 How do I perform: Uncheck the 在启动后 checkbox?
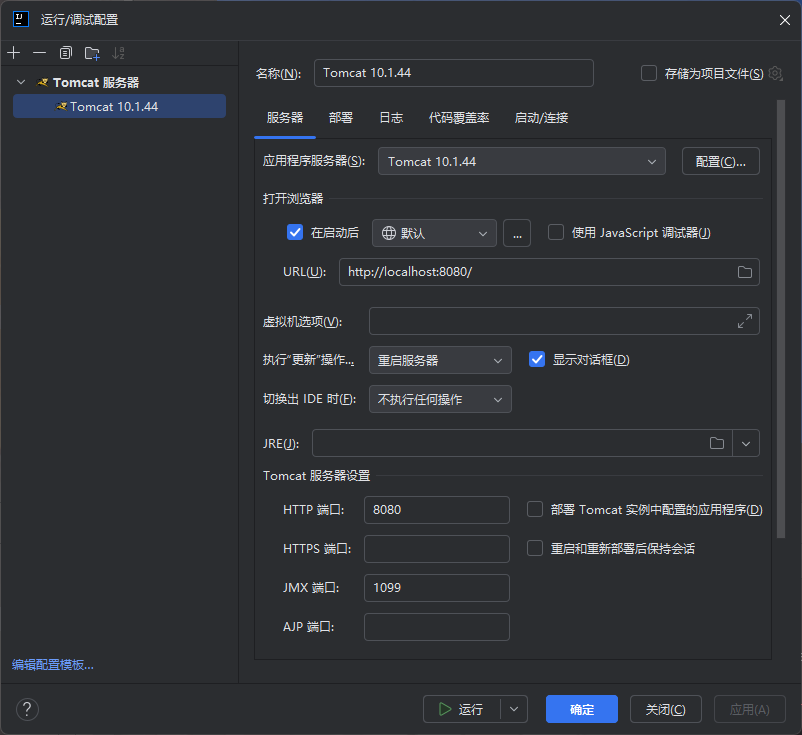pyautogui.click(x=295, y=233)
